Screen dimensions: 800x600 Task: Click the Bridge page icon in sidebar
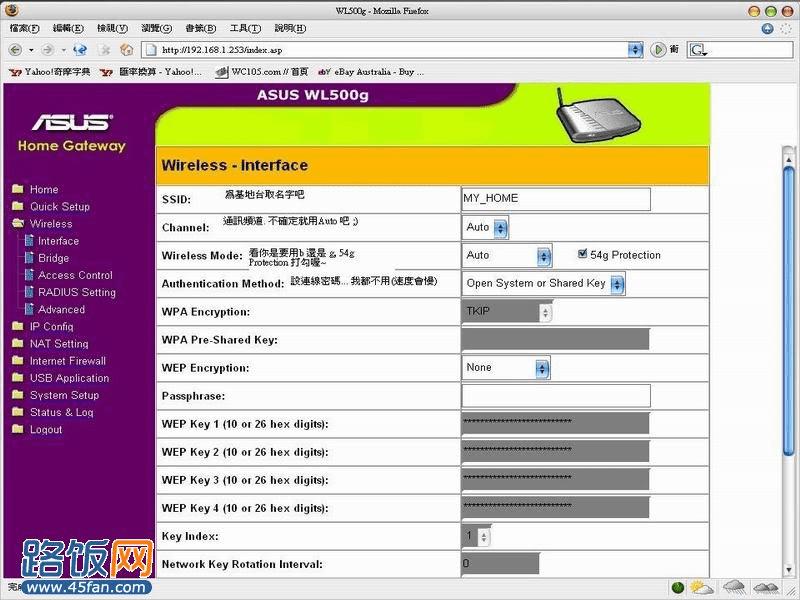29,258
